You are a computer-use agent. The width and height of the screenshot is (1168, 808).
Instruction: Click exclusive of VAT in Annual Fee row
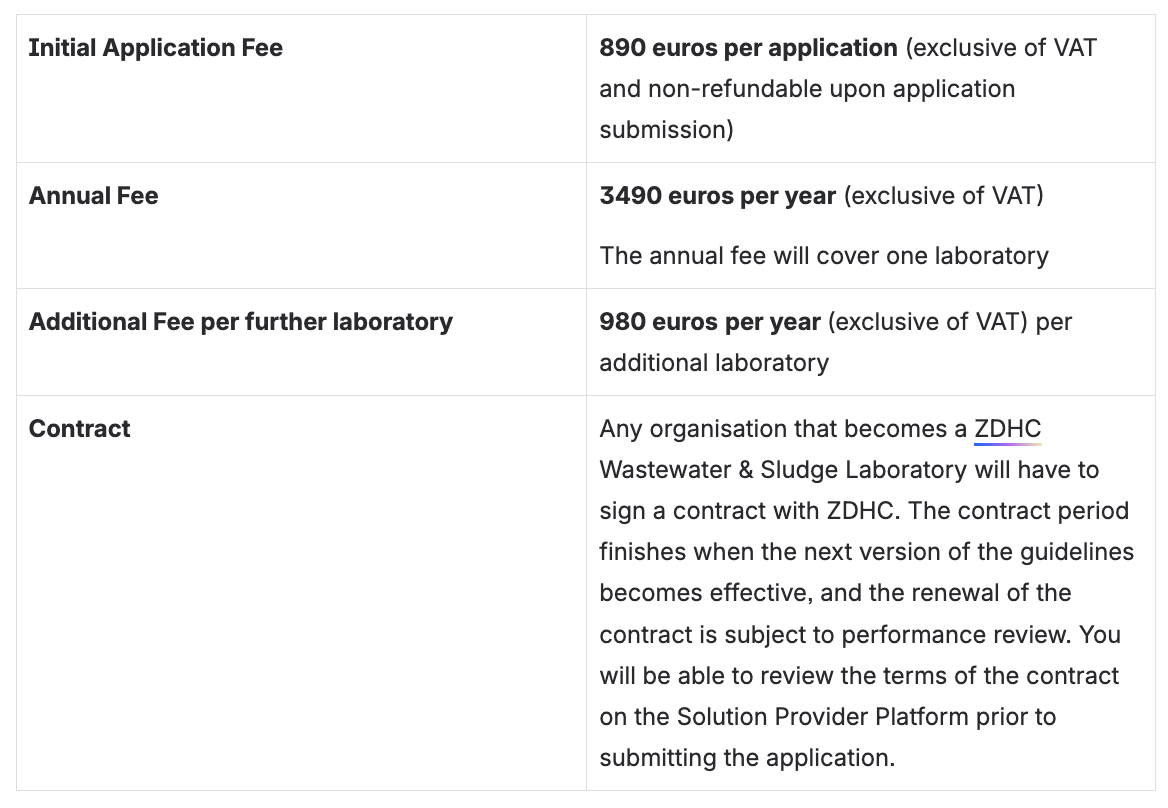click(x=943, y=196)
